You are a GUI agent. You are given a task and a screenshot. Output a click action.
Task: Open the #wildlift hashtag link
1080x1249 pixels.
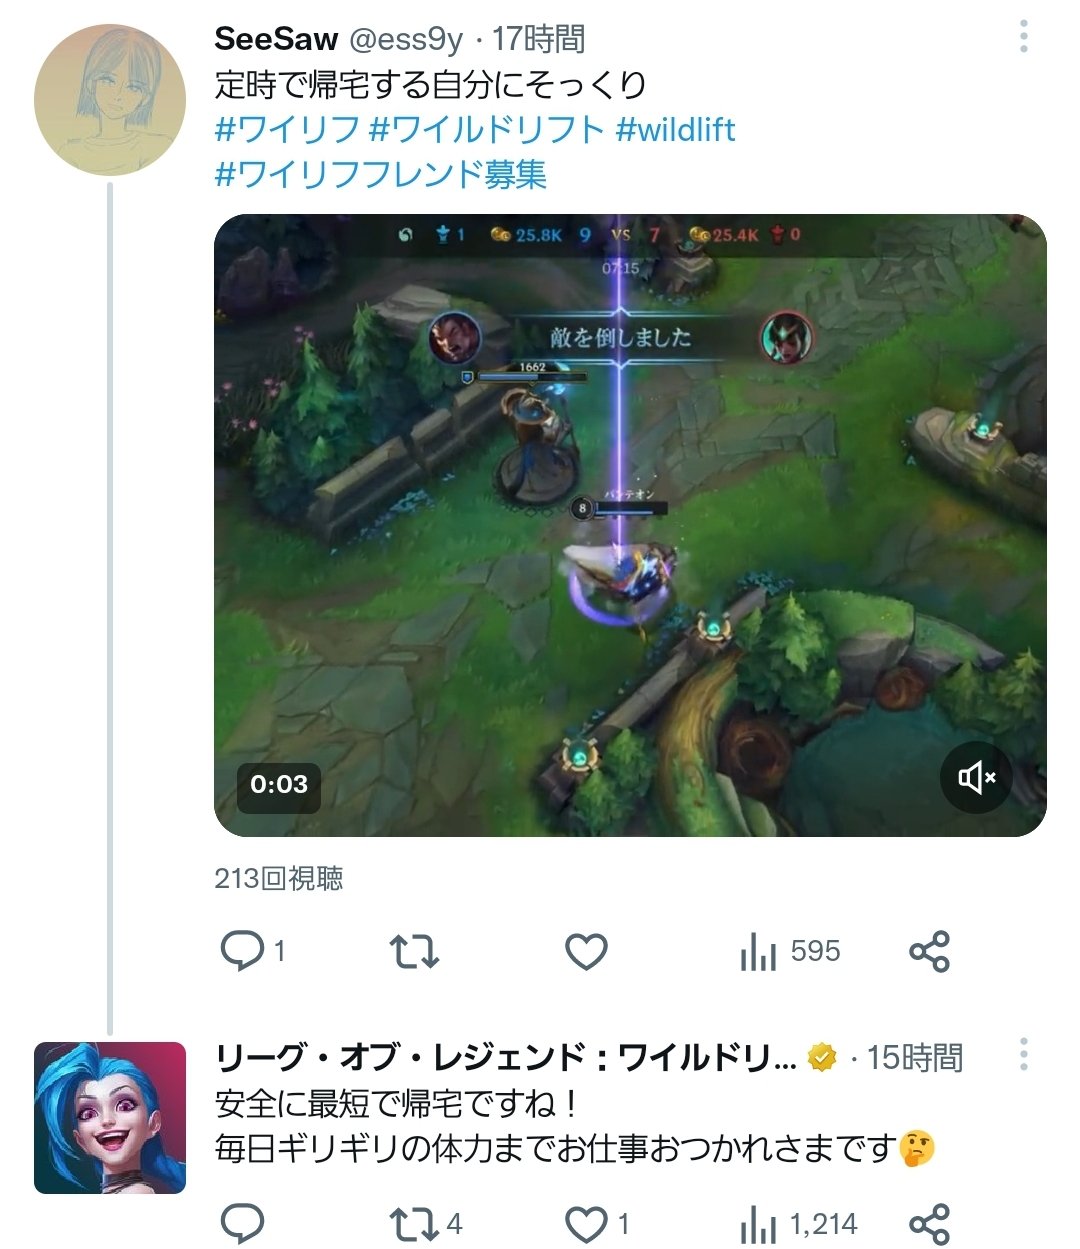pos(676,129)
